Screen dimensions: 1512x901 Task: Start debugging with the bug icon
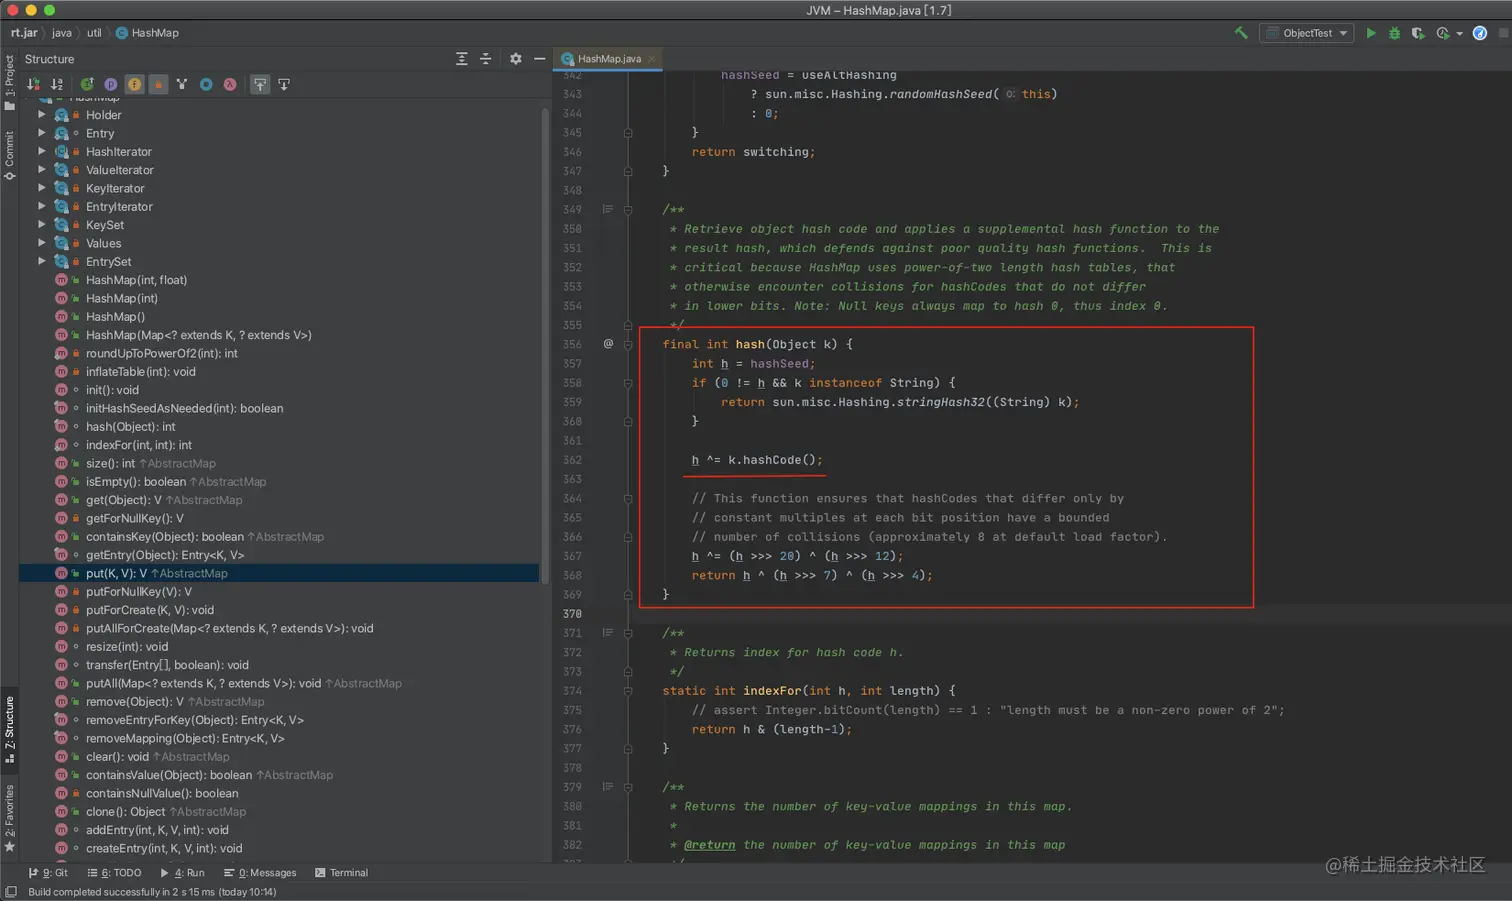pos(1394,33)
